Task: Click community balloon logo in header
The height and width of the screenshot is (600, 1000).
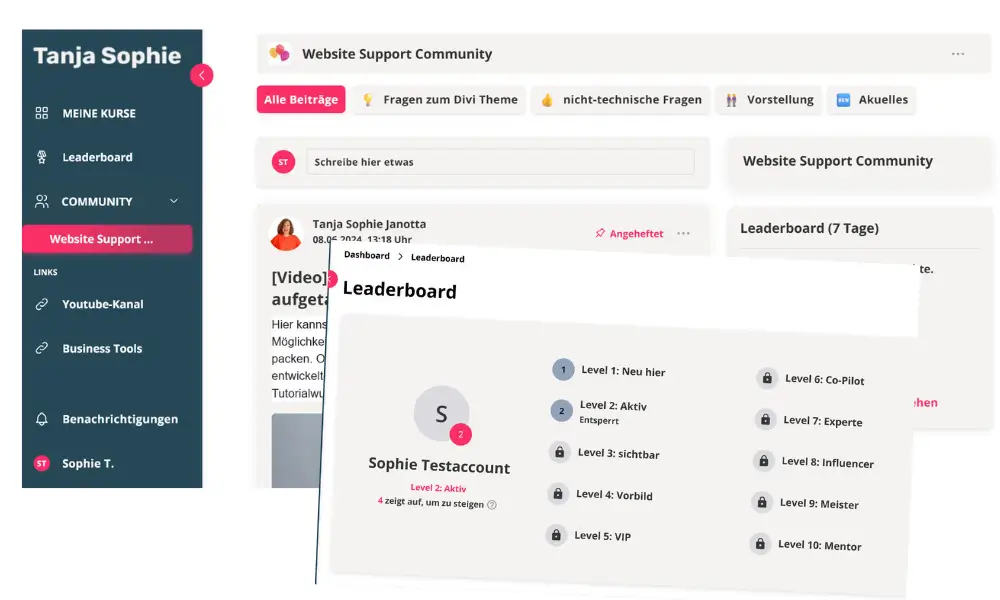Action: (279, 53)
